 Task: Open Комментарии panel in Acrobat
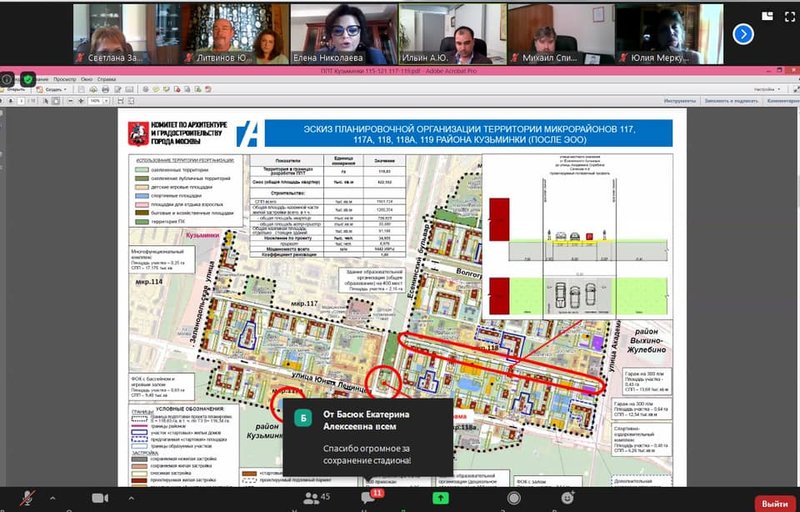(783, 101)
